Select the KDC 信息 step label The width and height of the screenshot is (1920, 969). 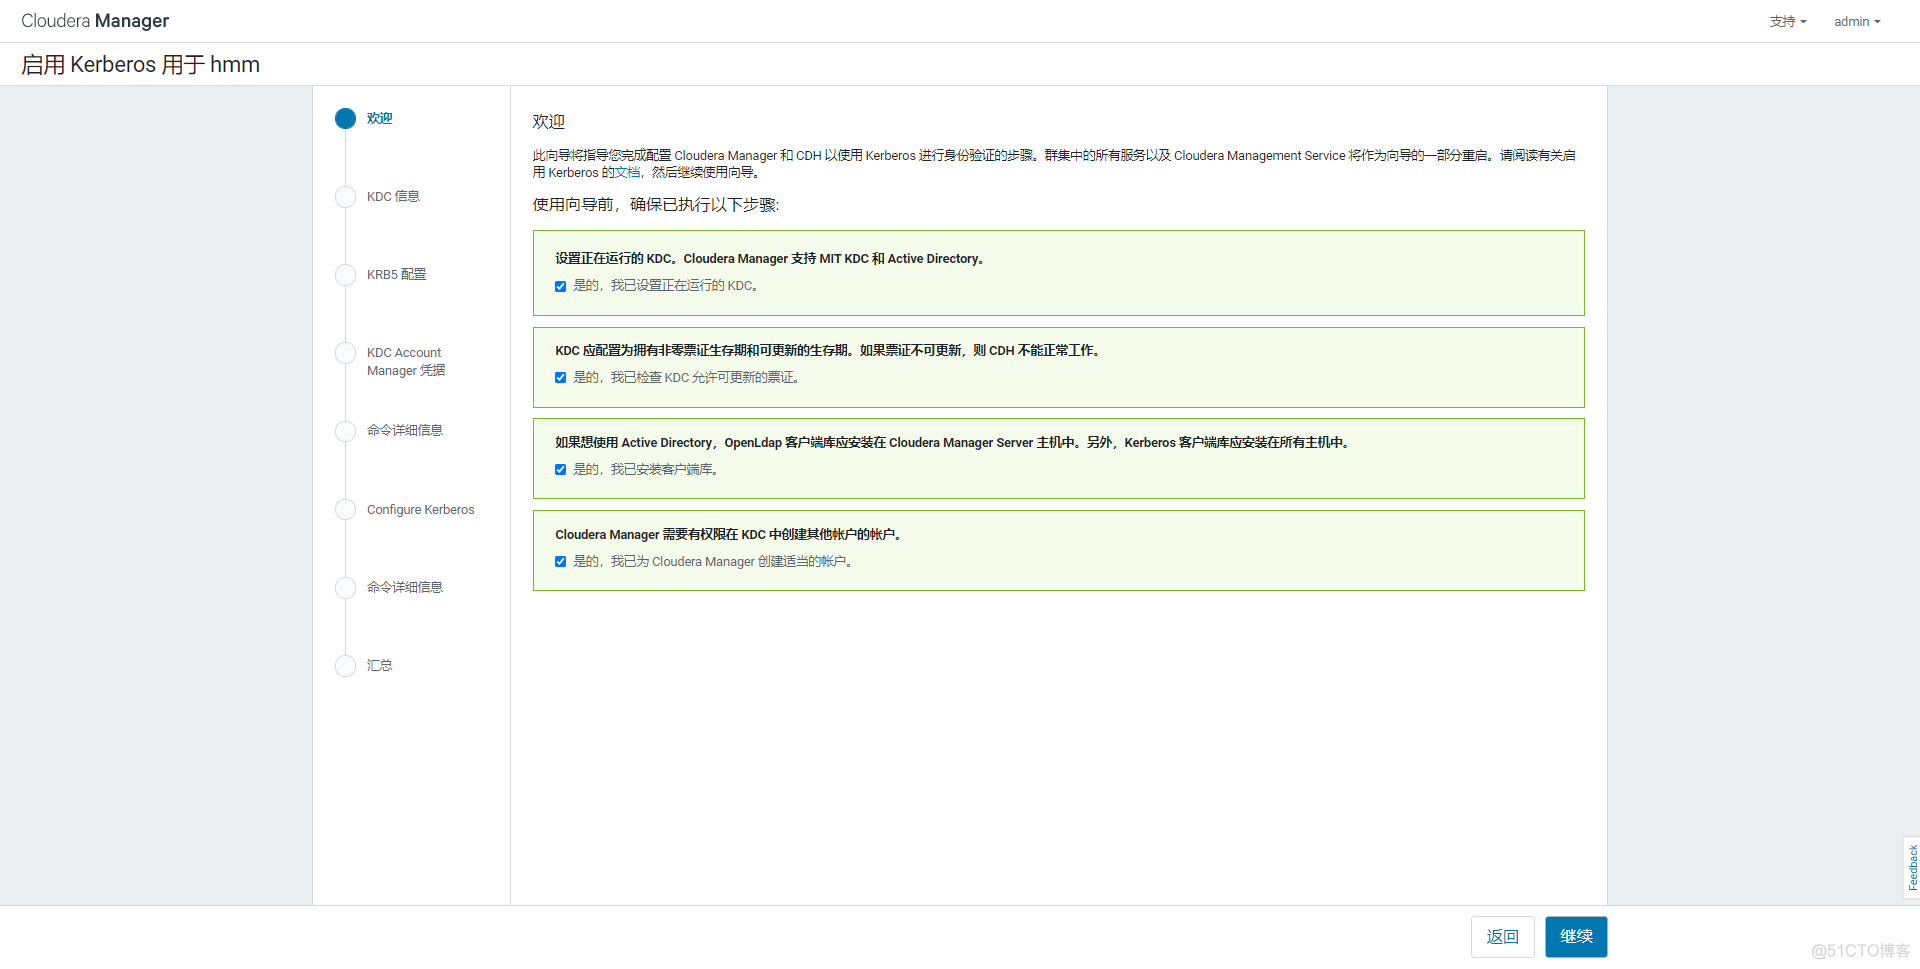point(393,196)
